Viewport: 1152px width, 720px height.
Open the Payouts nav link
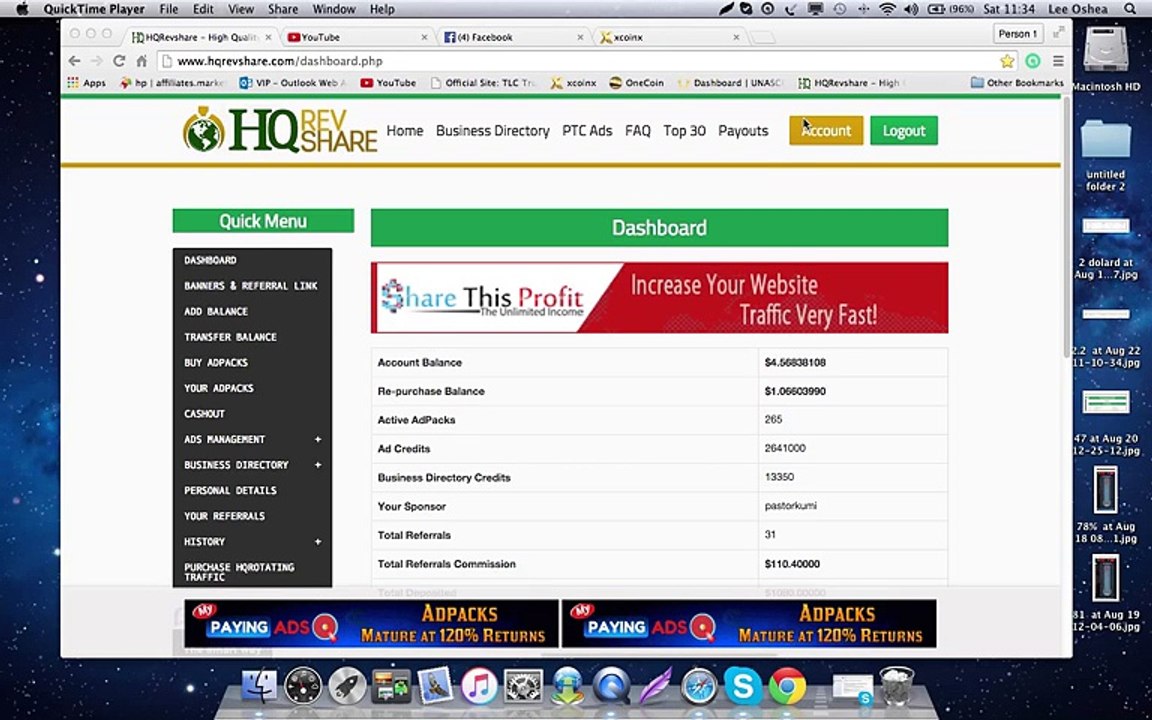coord(743,131)
